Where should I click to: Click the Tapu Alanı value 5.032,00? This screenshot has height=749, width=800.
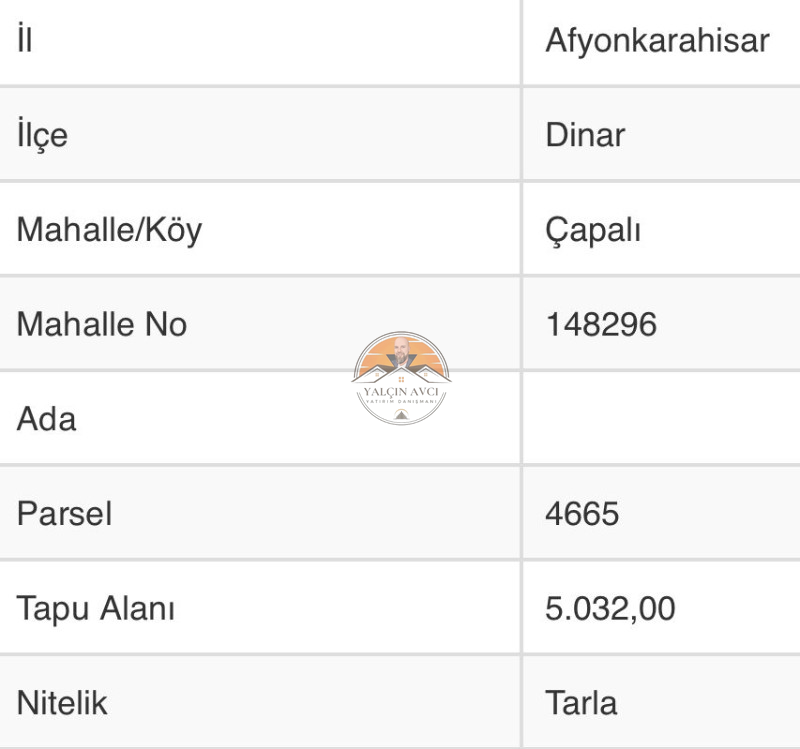[610, 609]
